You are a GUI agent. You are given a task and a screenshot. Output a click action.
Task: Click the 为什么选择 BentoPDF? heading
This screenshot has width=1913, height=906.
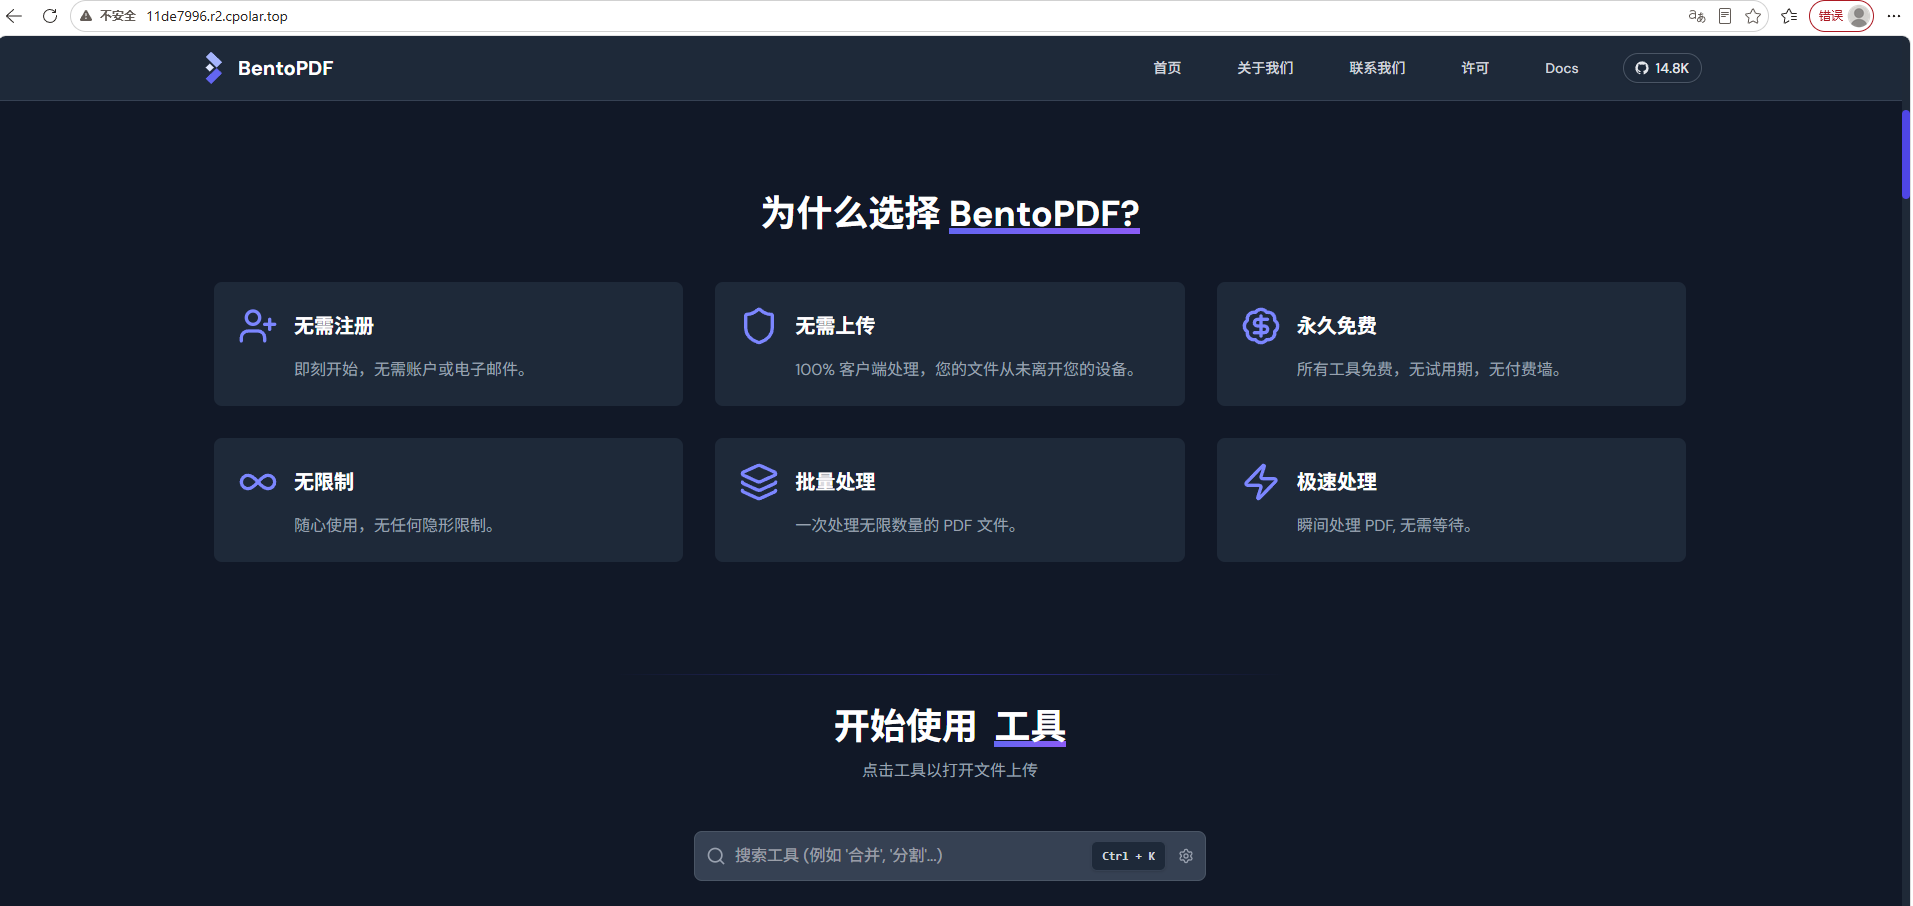(950, 213)
